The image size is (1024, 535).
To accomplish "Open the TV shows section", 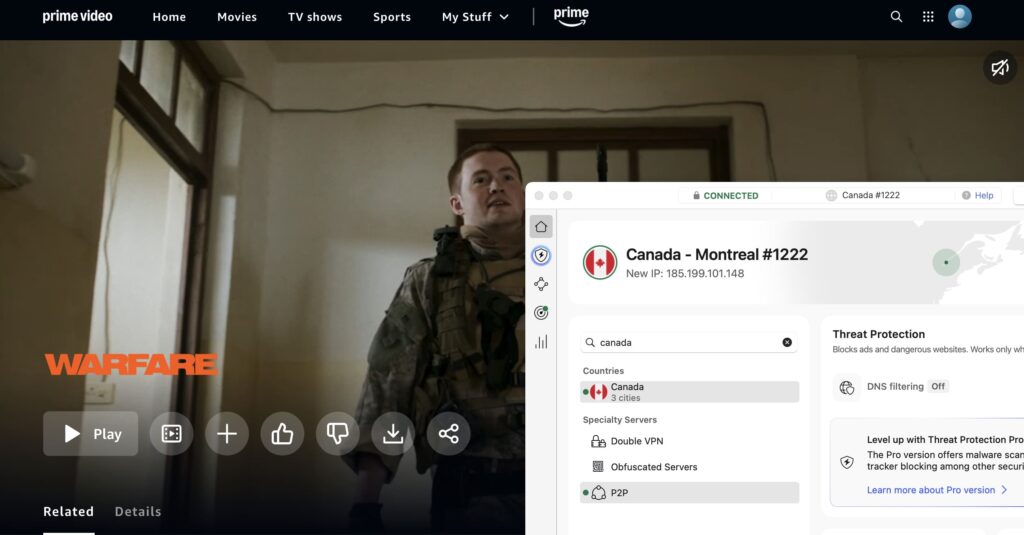I will click(x=315, y=17).
